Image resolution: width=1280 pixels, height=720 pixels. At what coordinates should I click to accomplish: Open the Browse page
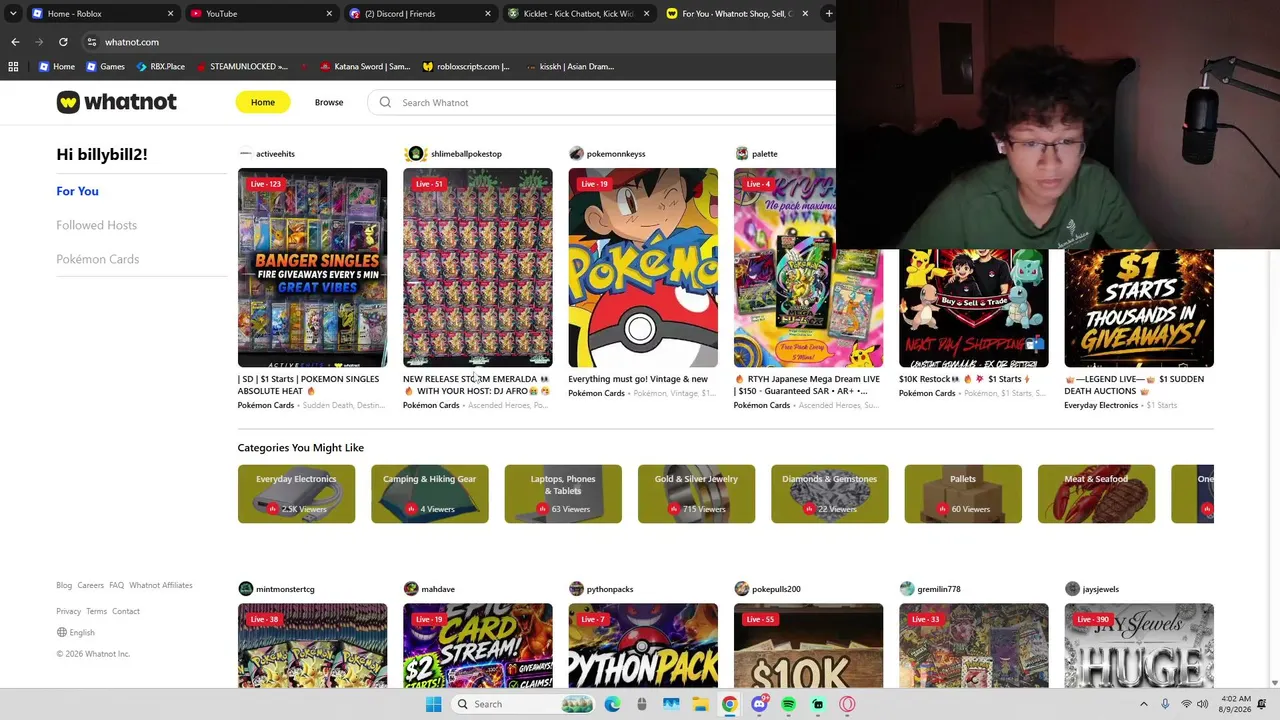[329, 102]
